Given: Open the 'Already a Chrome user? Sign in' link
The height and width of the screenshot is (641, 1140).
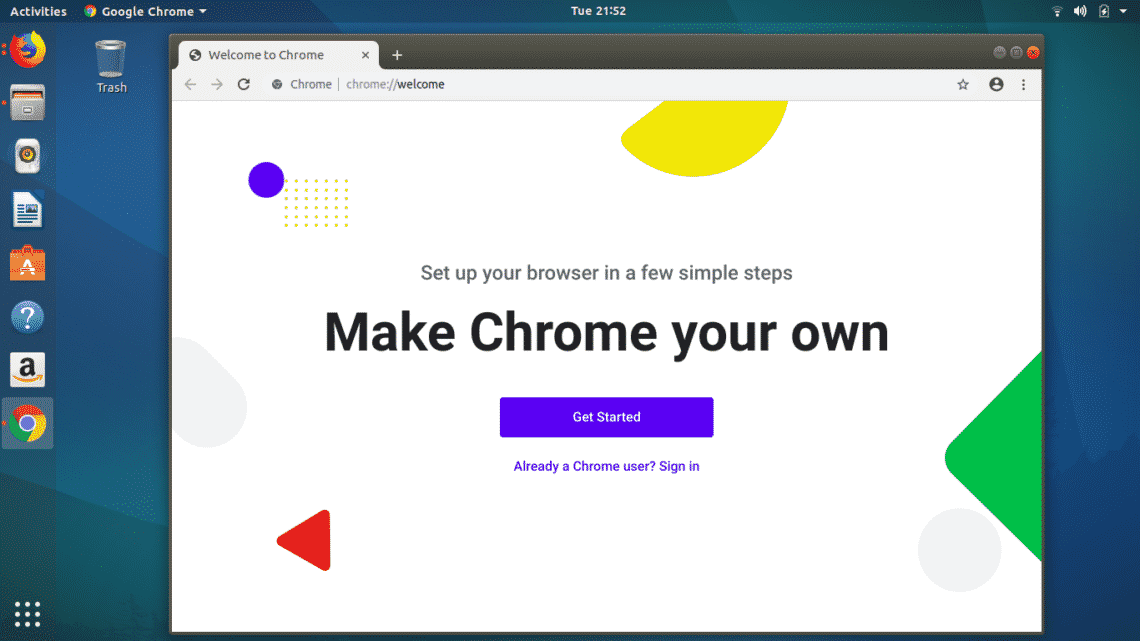Looking at the screenshot, I should (606, 467).
